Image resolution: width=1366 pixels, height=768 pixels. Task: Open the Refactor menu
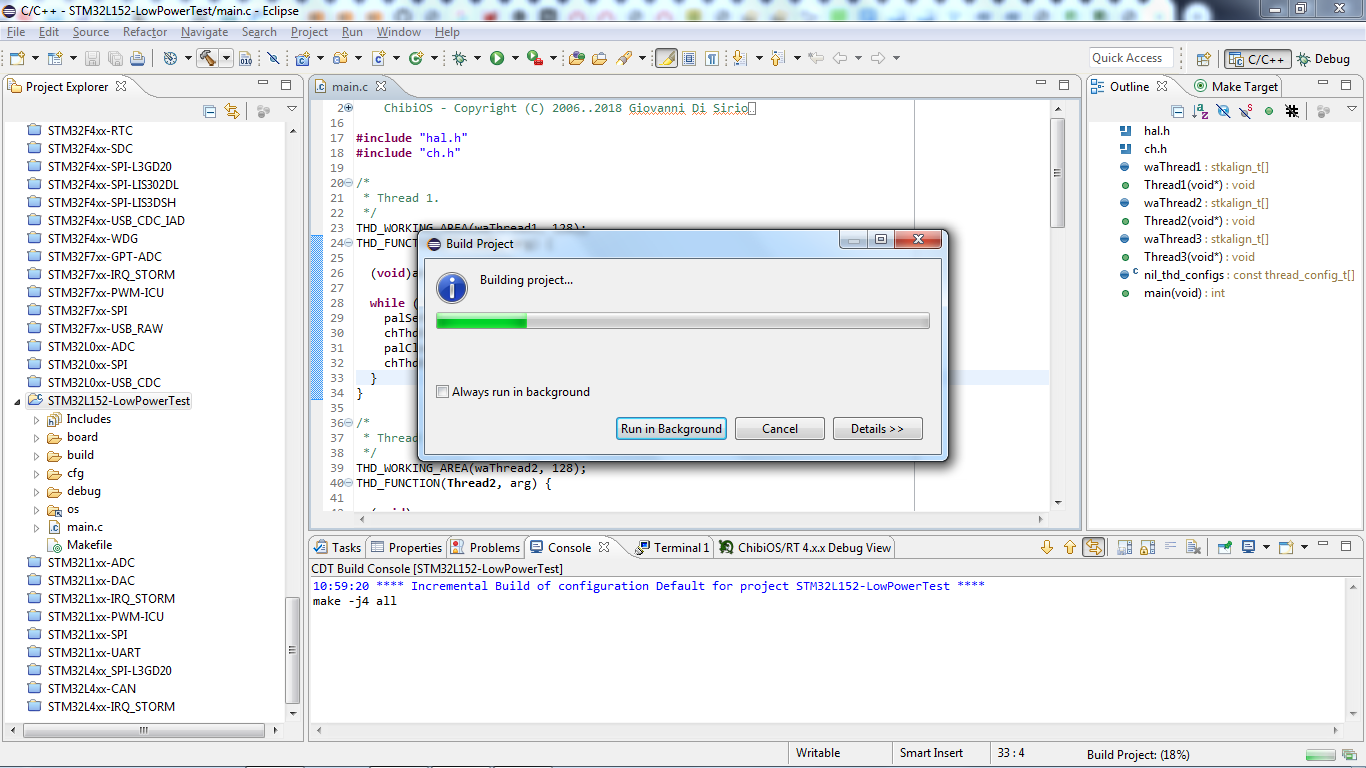(x=145, y=32)
